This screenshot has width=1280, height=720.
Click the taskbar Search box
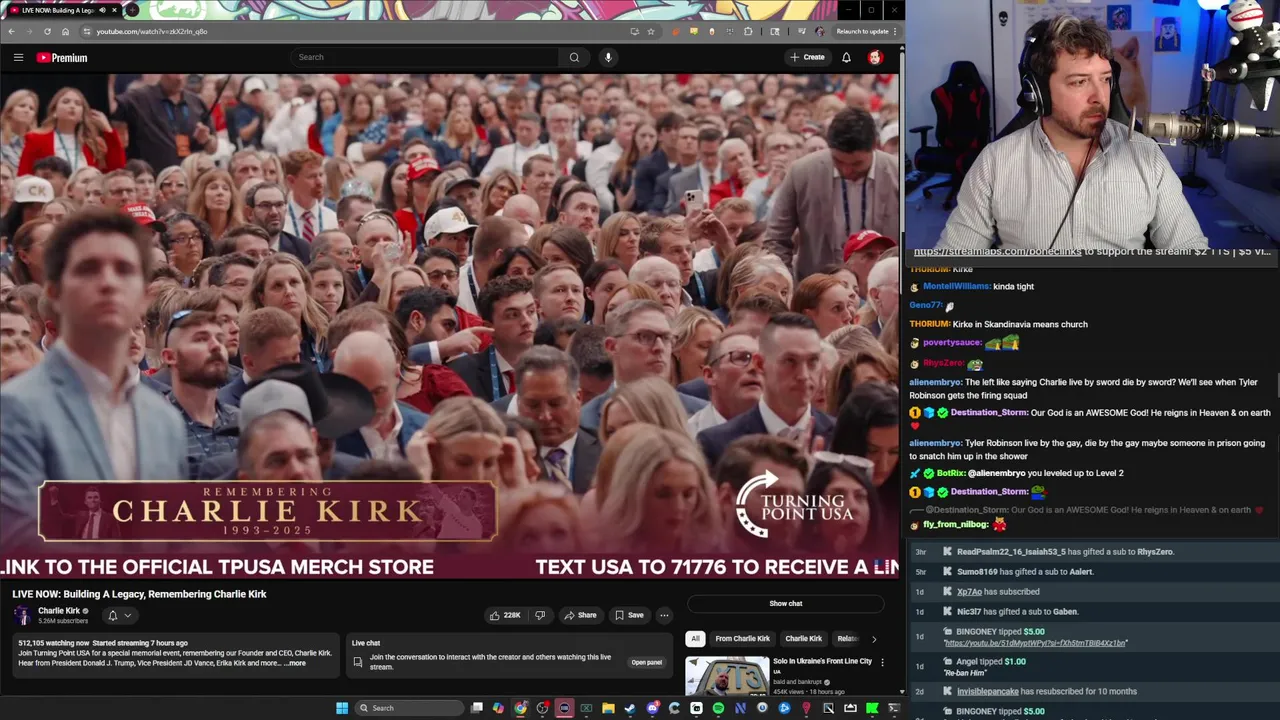tap(409, 708)
